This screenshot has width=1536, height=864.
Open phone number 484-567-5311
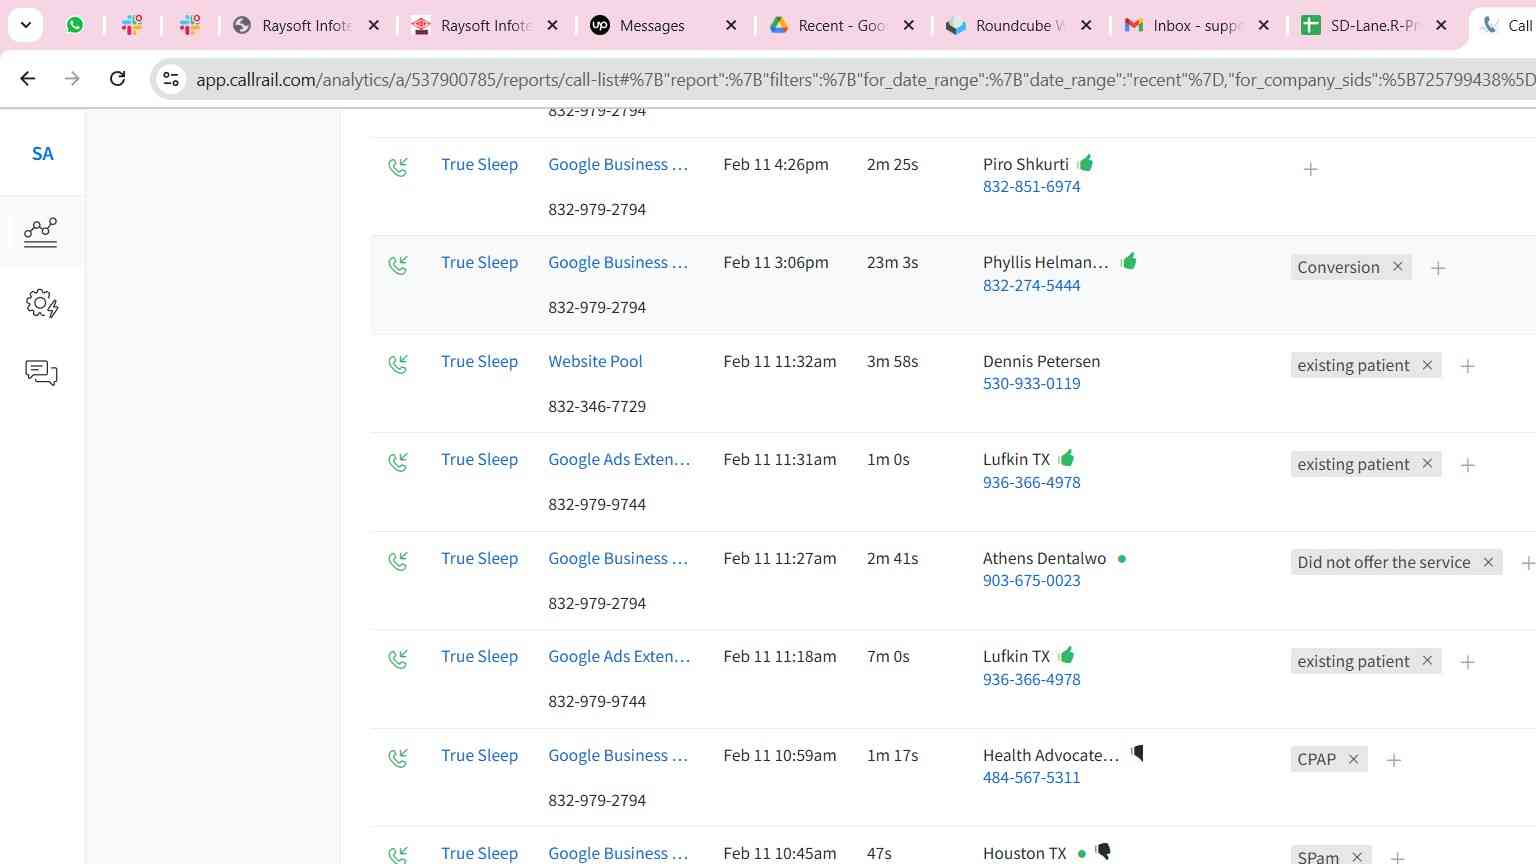[1031, 777]
